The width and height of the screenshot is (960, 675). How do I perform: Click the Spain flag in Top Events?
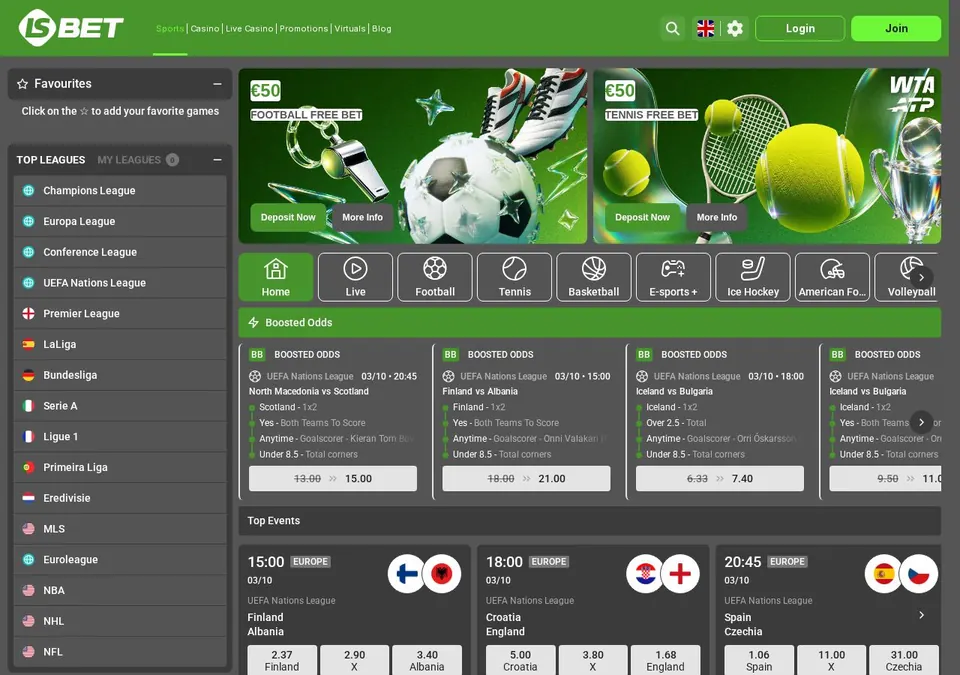(883, 574)
